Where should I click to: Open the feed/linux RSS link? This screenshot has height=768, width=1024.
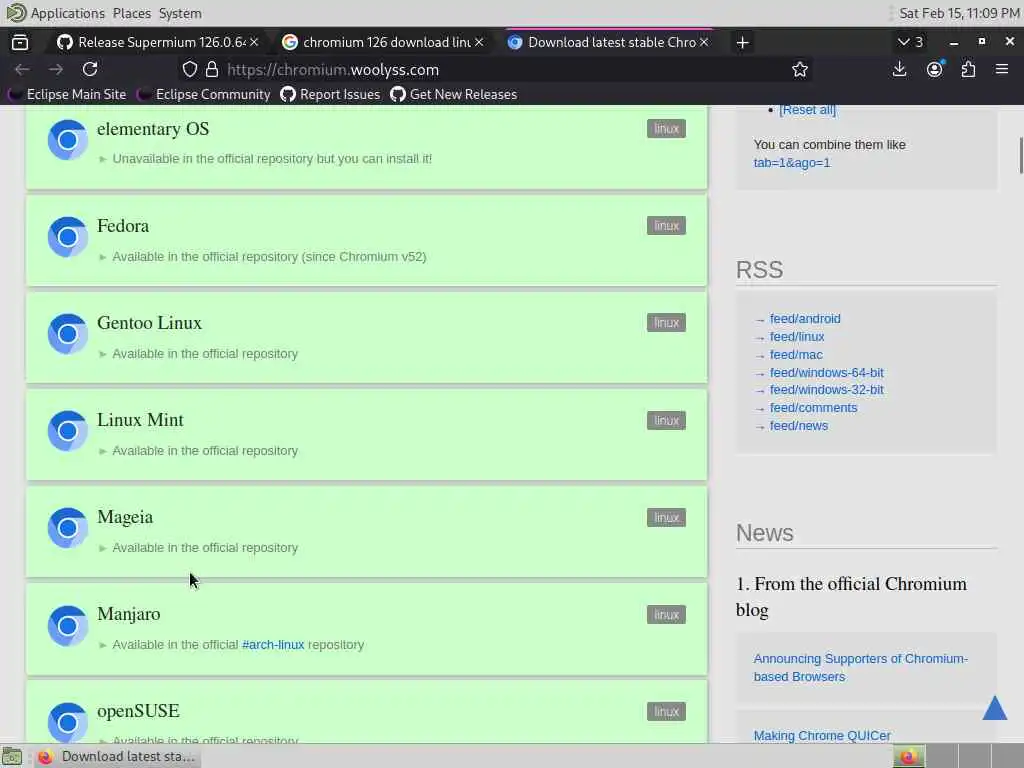click(797, 336)
